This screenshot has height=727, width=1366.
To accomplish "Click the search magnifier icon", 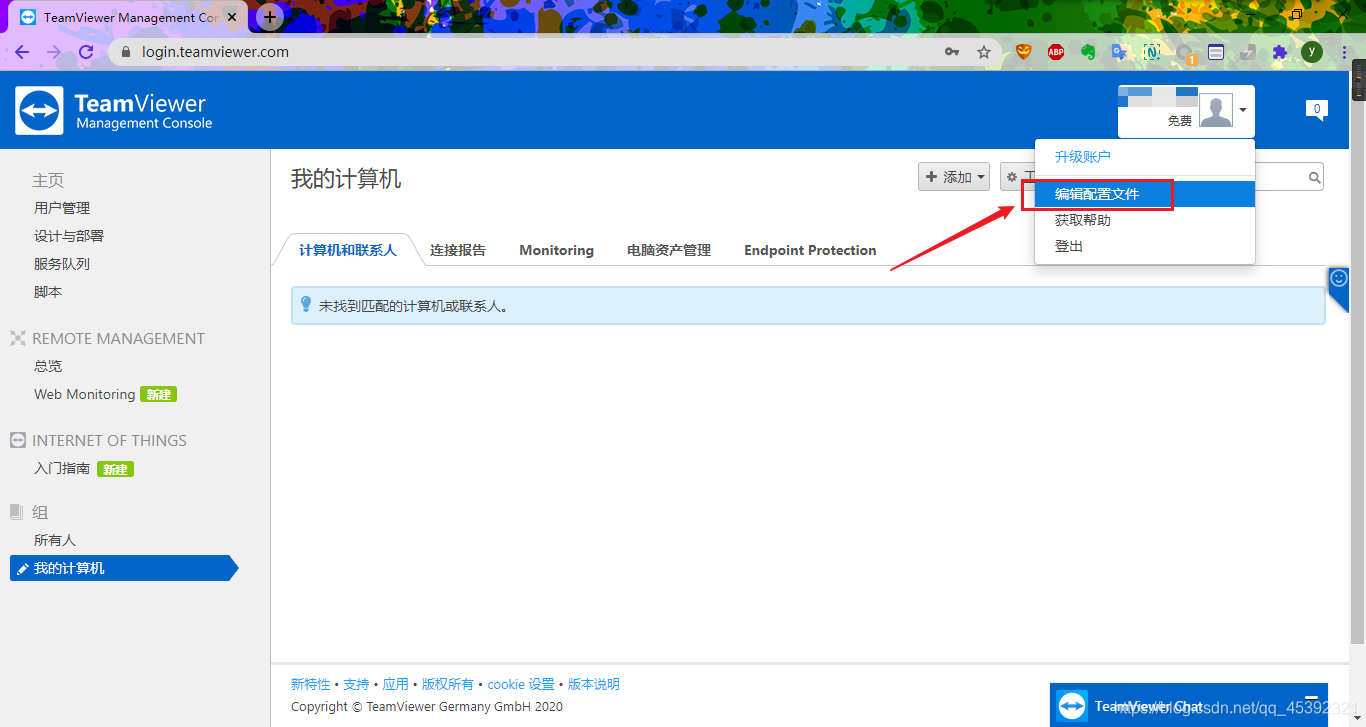I will coord(1314,178).
